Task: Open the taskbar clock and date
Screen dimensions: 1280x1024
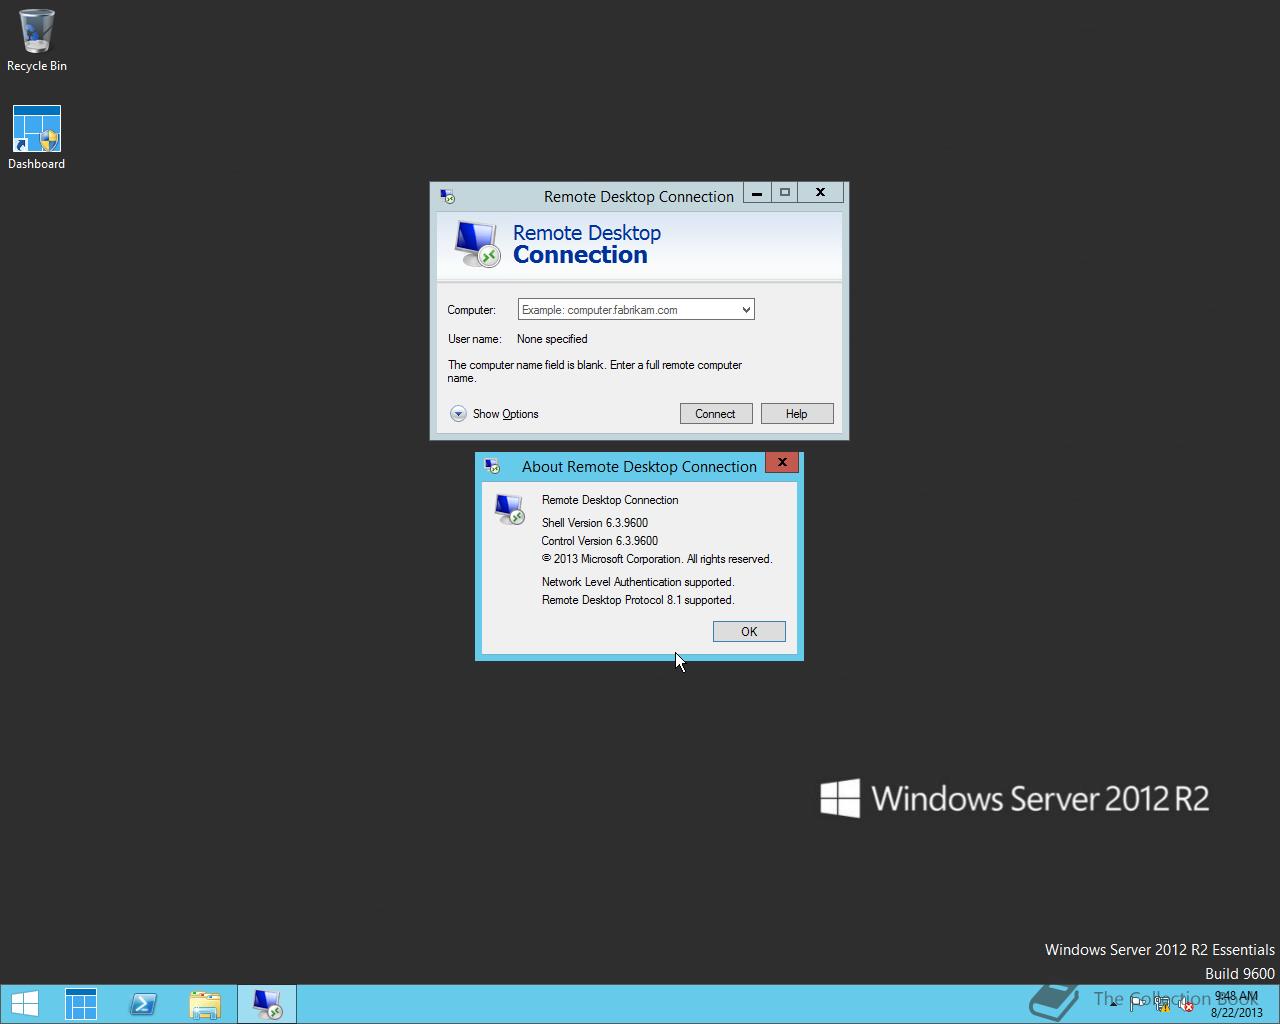Action: [x=1237, y=1004]
